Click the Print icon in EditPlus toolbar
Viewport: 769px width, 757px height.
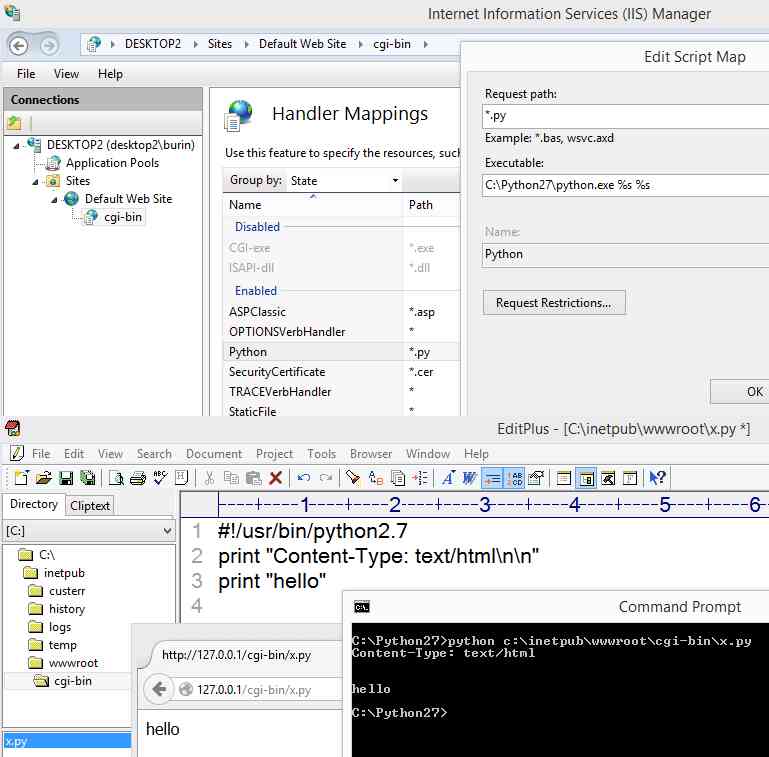coord(137,478)
